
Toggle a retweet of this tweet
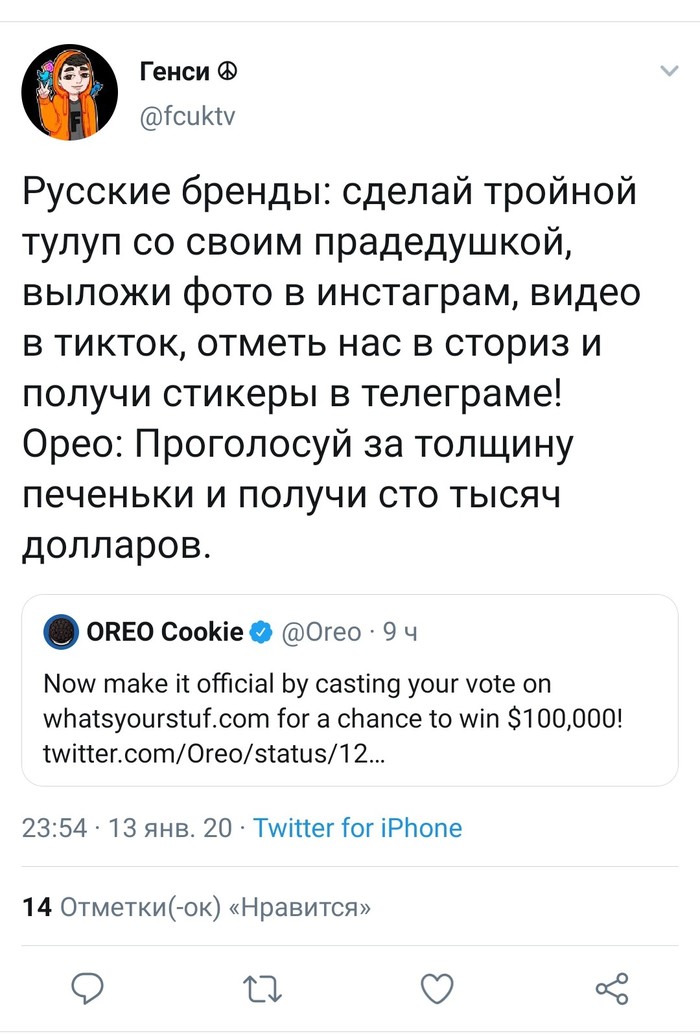262,988
